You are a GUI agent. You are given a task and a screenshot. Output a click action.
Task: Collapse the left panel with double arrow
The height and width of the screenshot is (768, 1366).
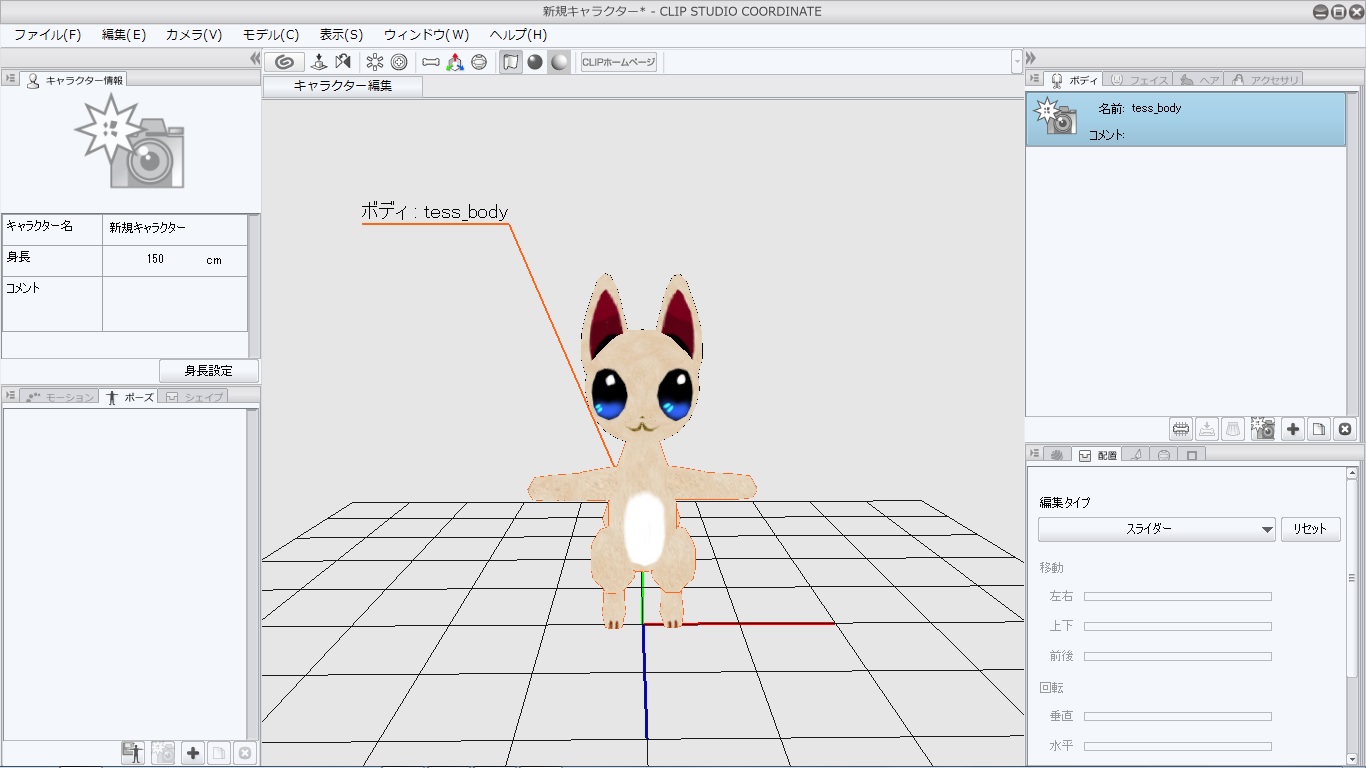coord(255,59)
